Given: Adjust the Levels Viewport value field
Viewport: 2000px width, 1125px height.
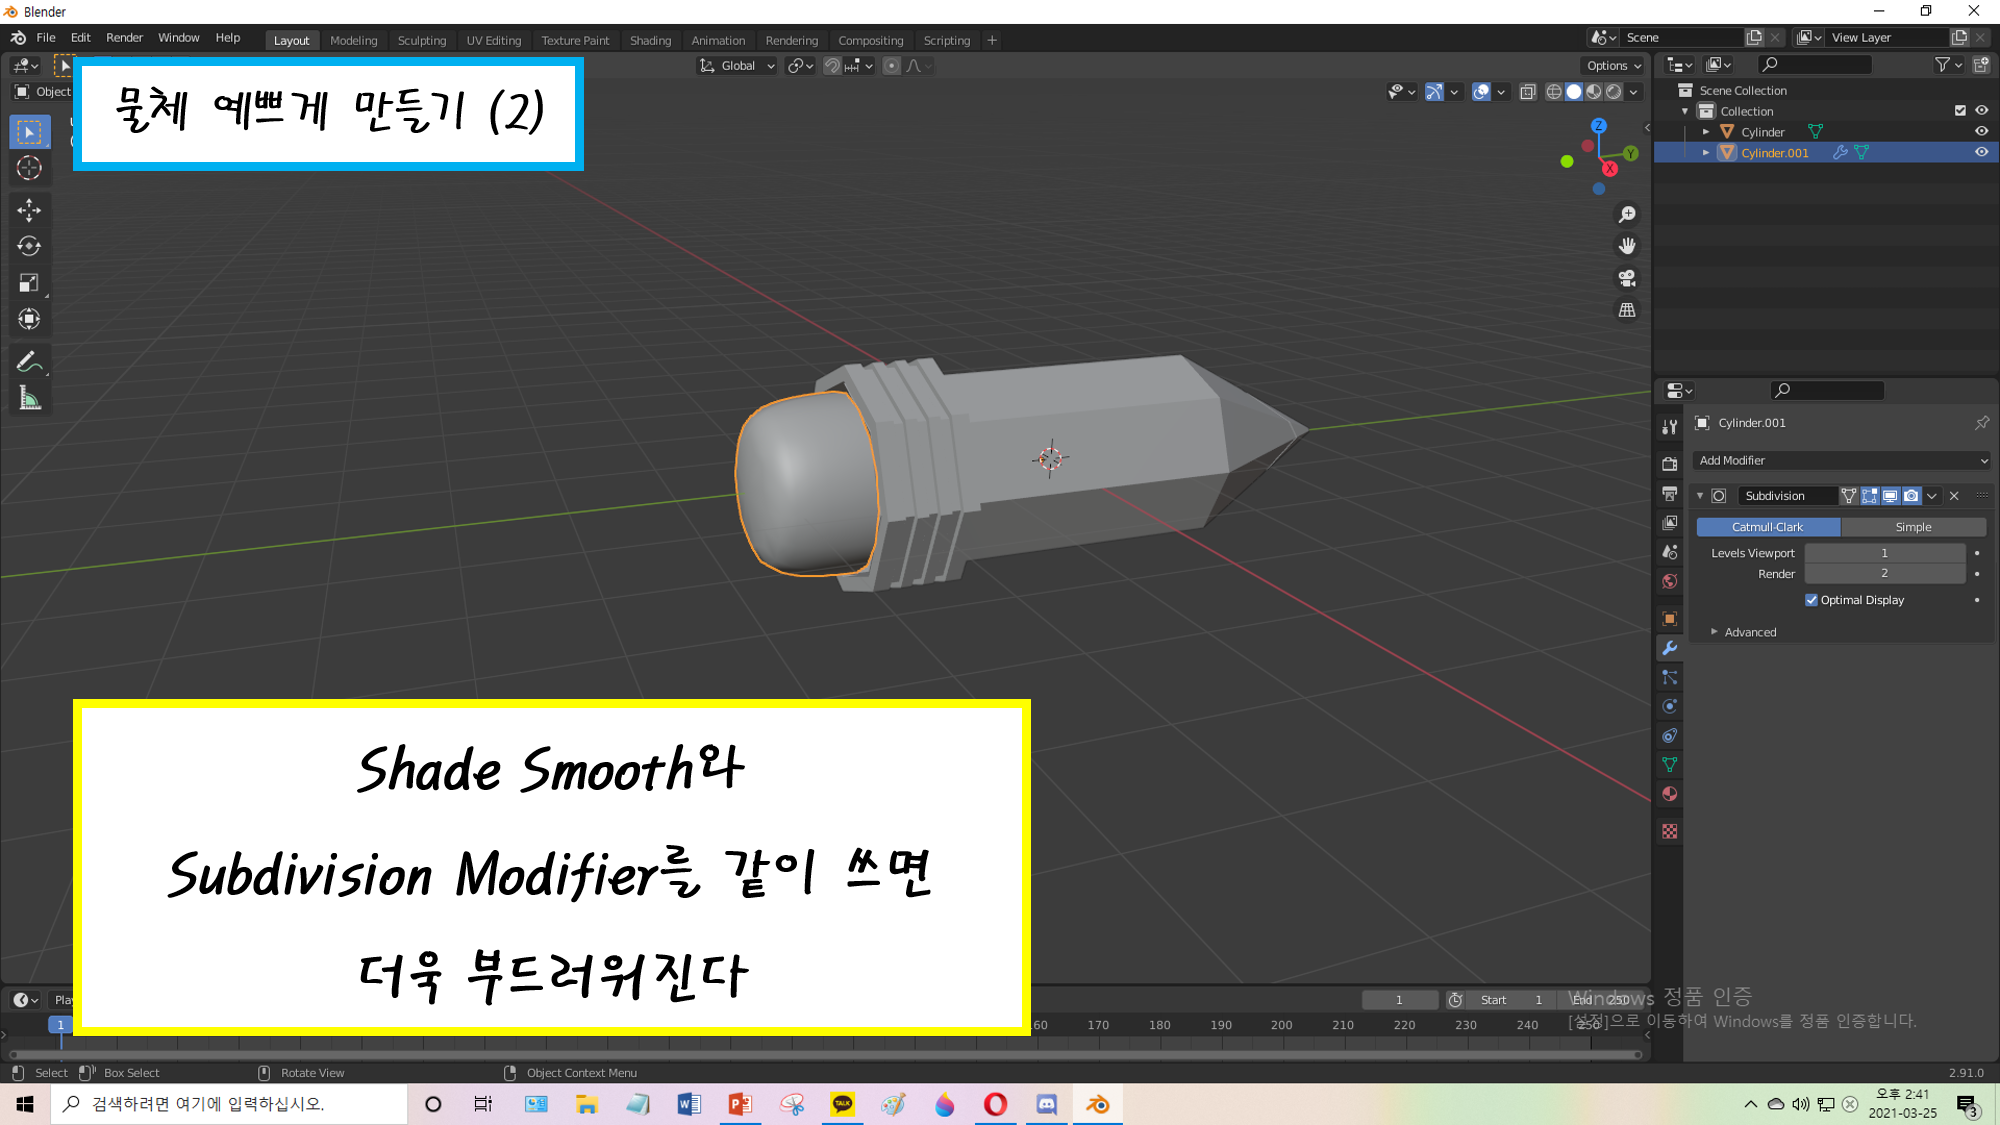Looking at the screenshot, I should pyautogui.click(x=1884, y=553).
